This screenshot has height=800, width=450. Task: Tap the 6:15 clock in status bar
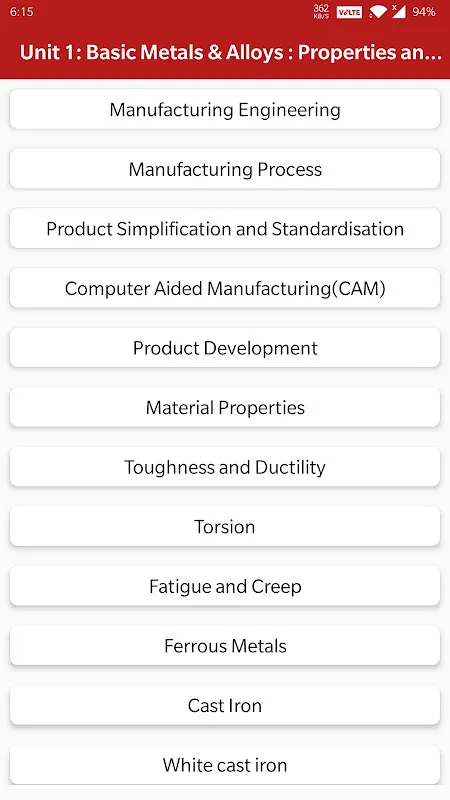coord(21,12)
